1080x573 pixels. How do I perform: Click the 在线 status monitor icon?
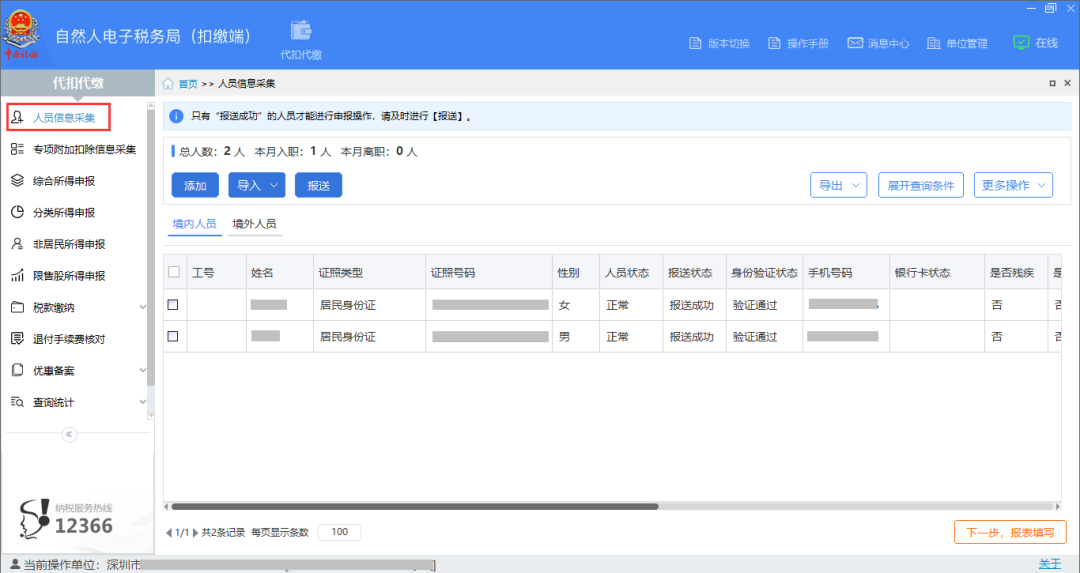[x=1021, y=43]
